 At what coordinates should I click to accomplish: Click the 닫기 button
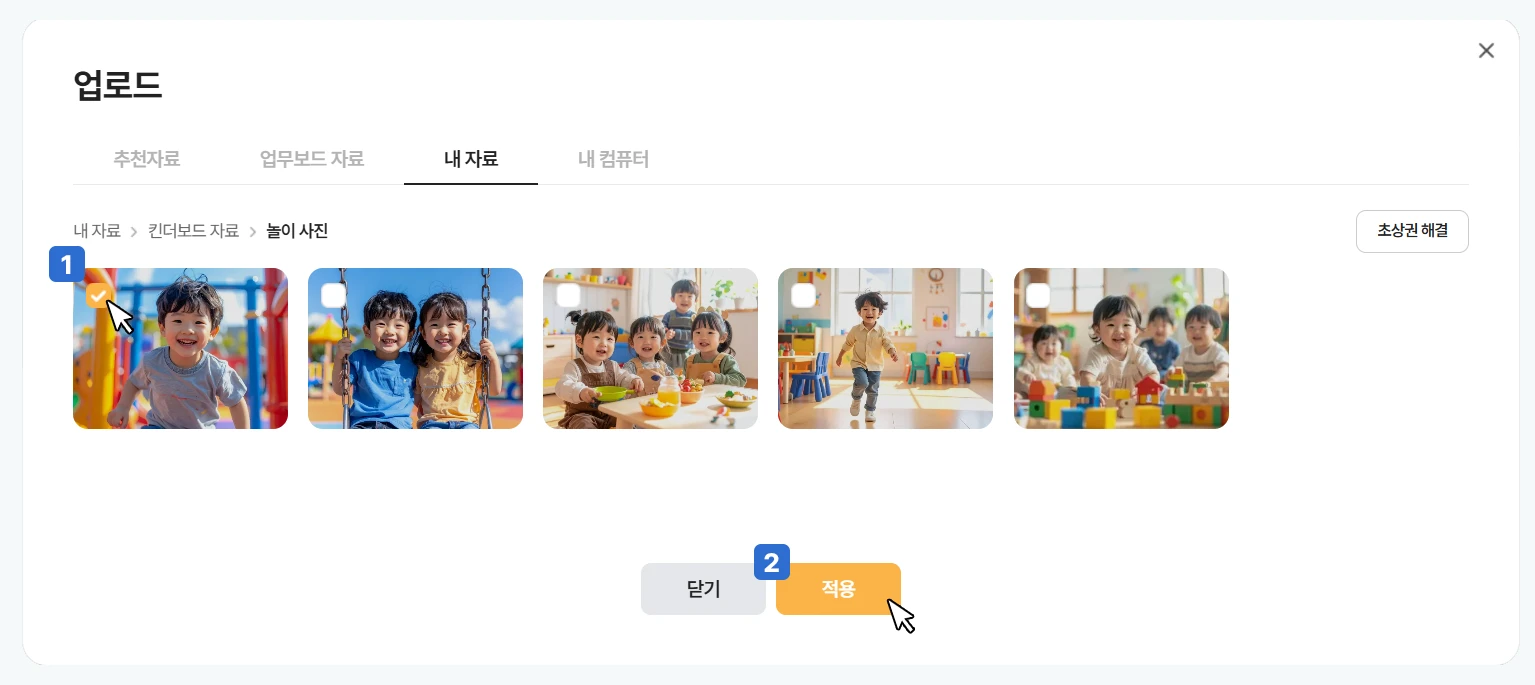click(703, 589)
